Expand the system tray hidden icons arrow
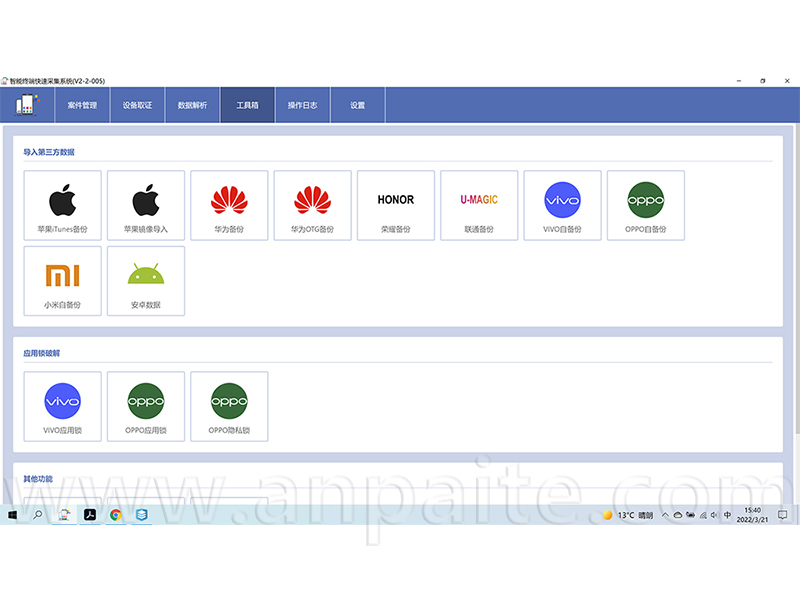 665,515
